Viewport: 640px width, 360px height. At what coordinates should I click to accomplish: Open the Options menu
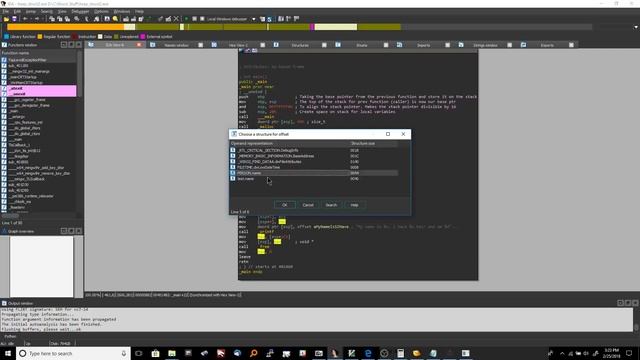tap(101, 11)
